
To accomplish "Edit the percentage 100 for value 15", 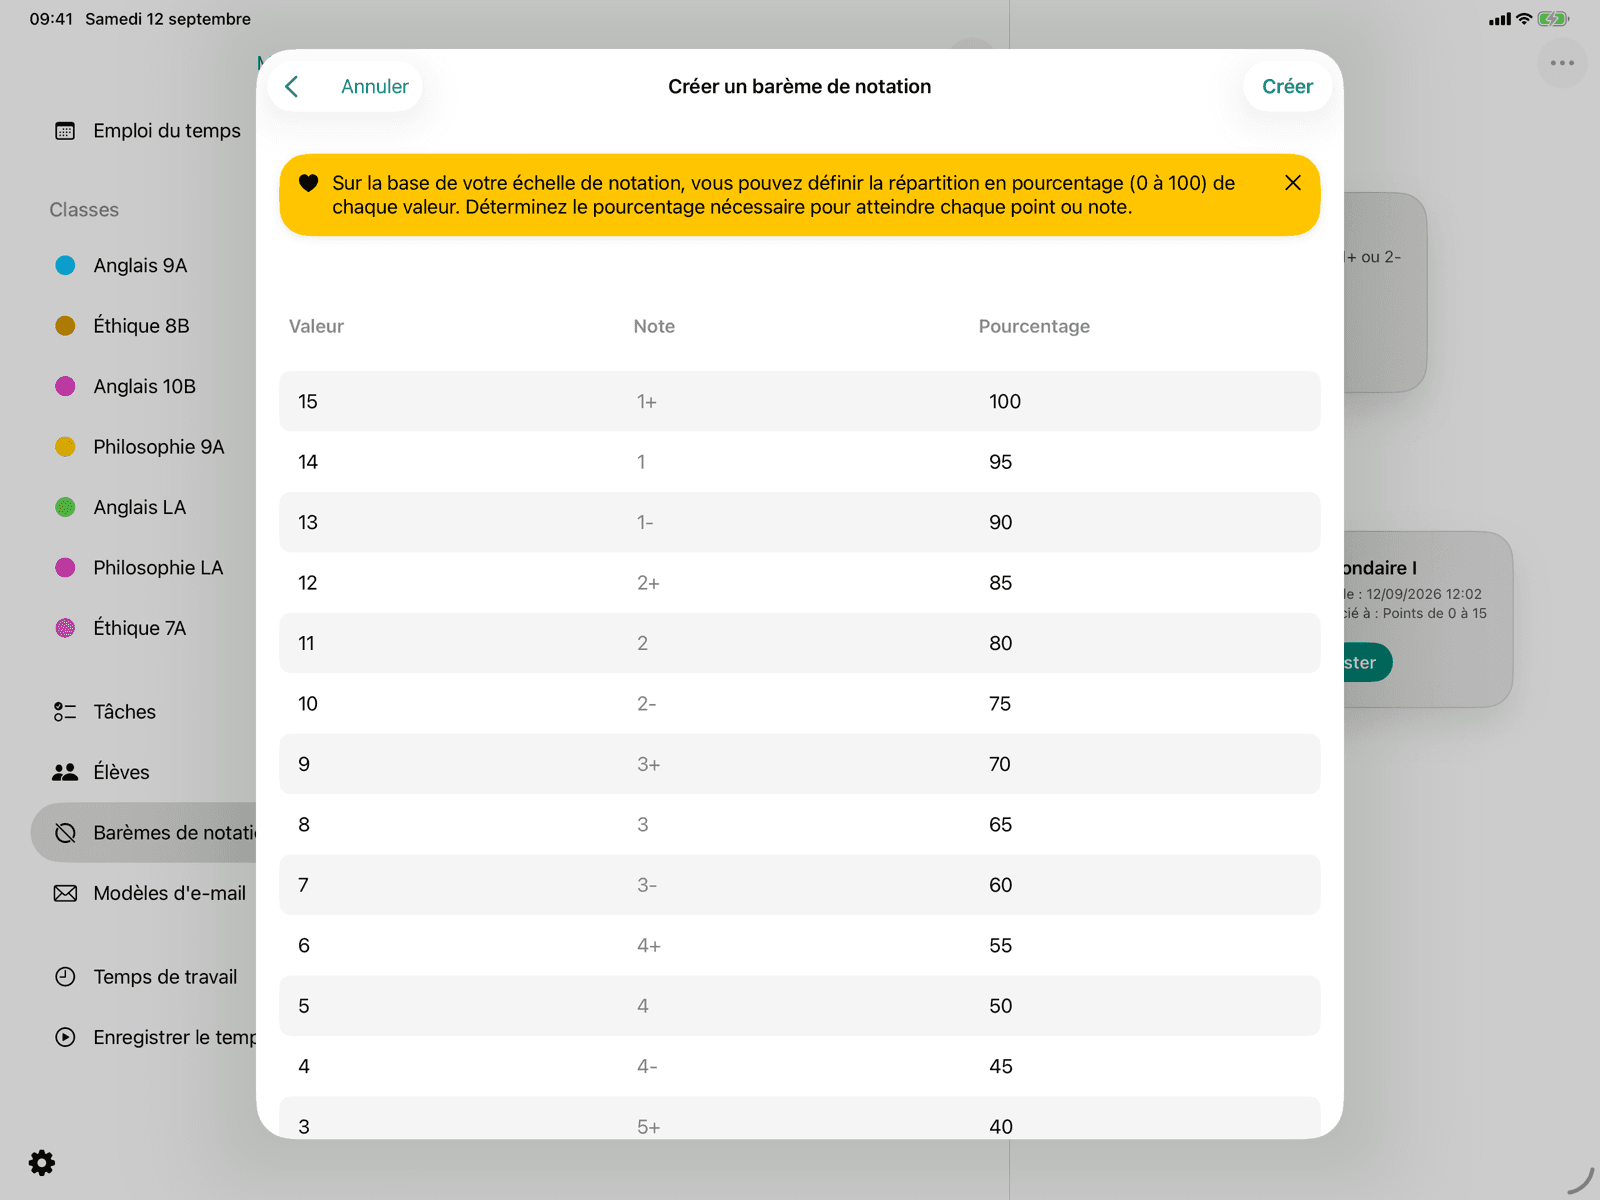I will (1005, 402).
